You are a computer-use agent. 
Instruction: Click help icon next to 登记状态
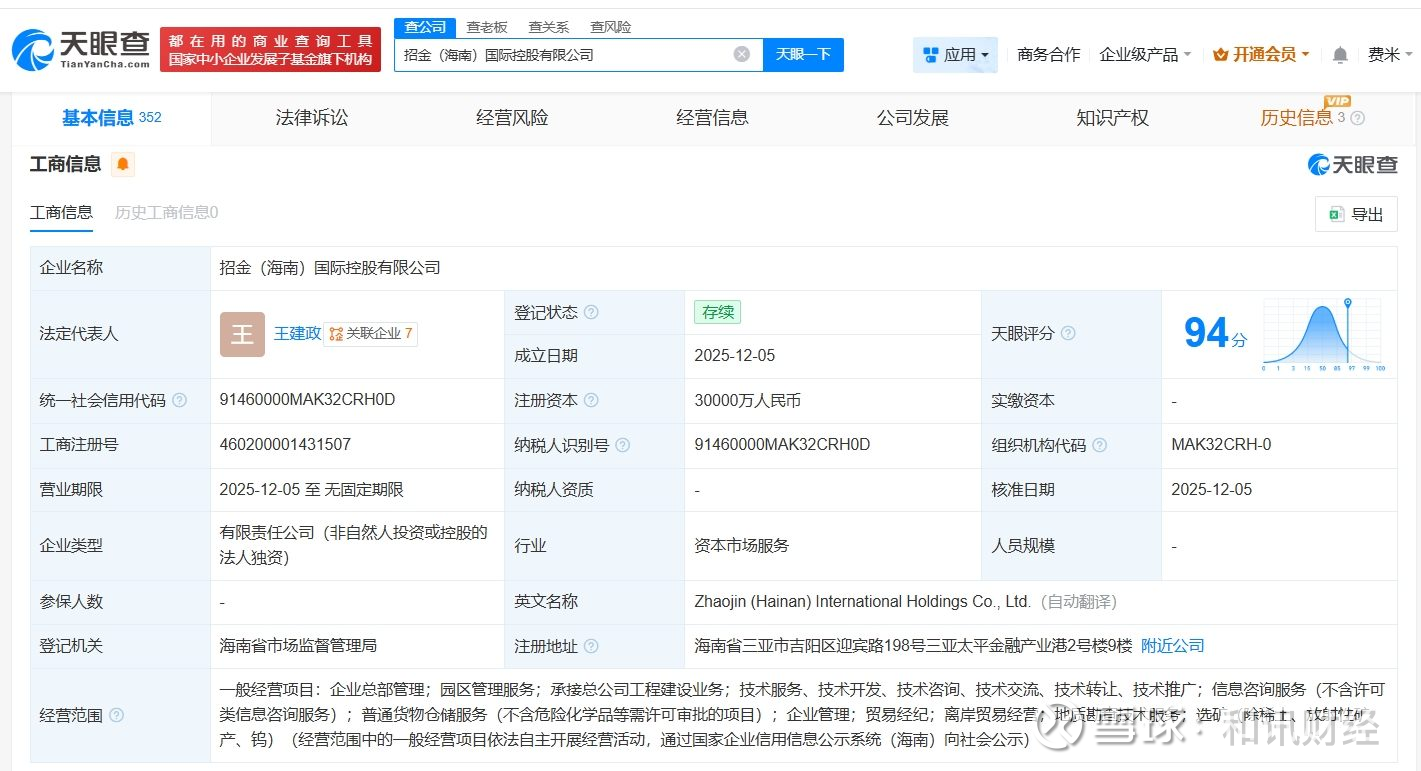point(591,312)
